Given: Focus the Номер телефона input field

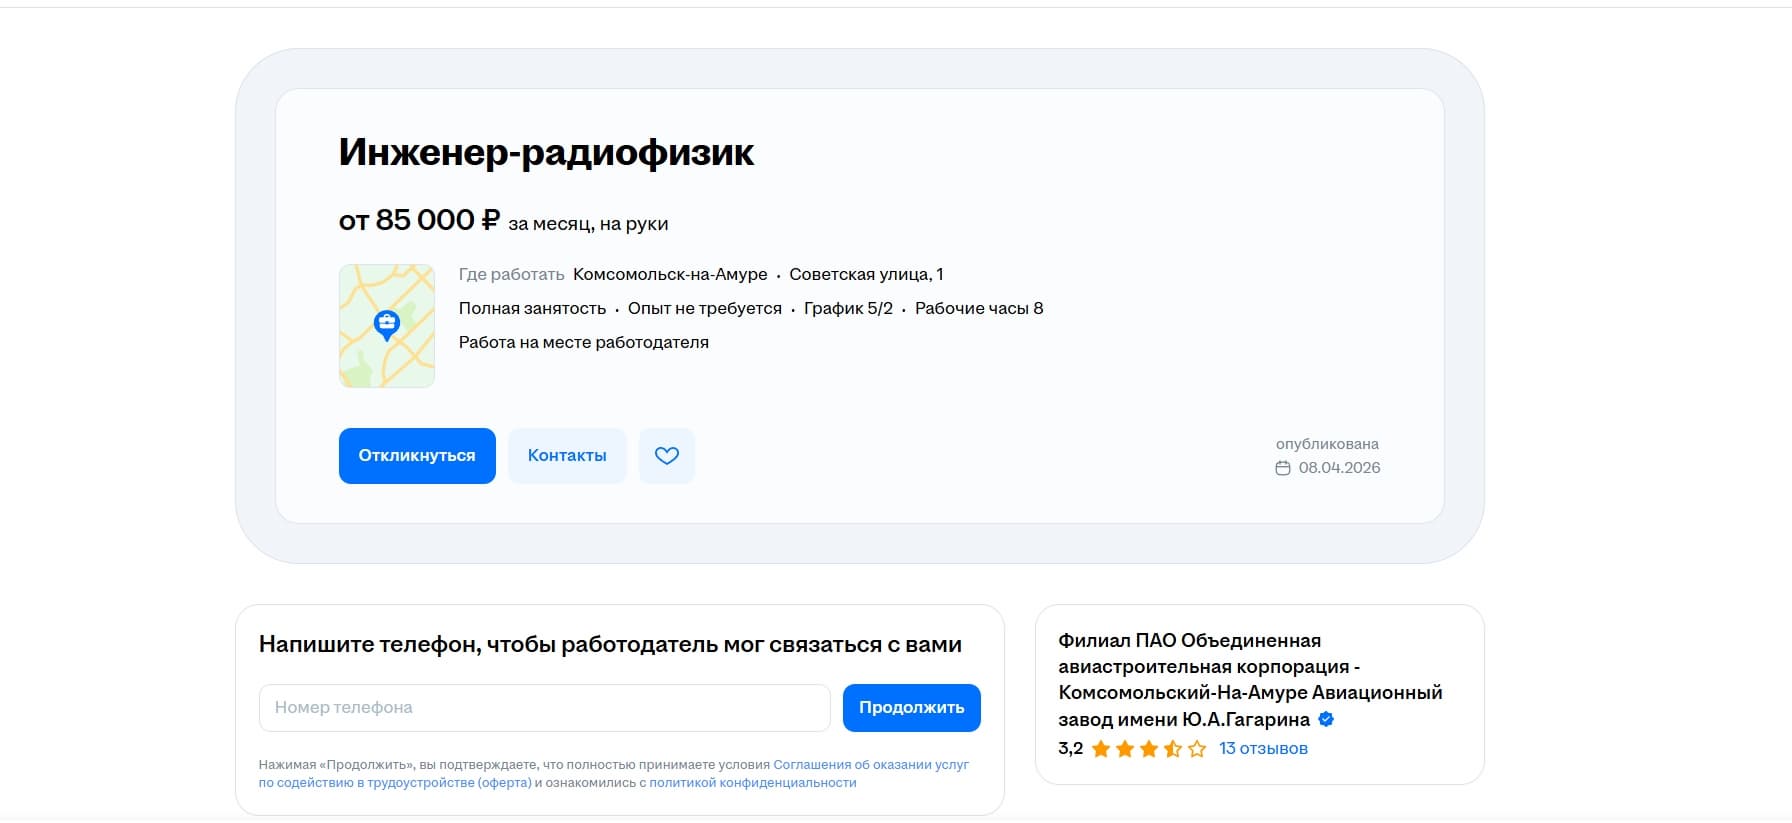Looking at the screenshot, I should click(x=545, y=708).
